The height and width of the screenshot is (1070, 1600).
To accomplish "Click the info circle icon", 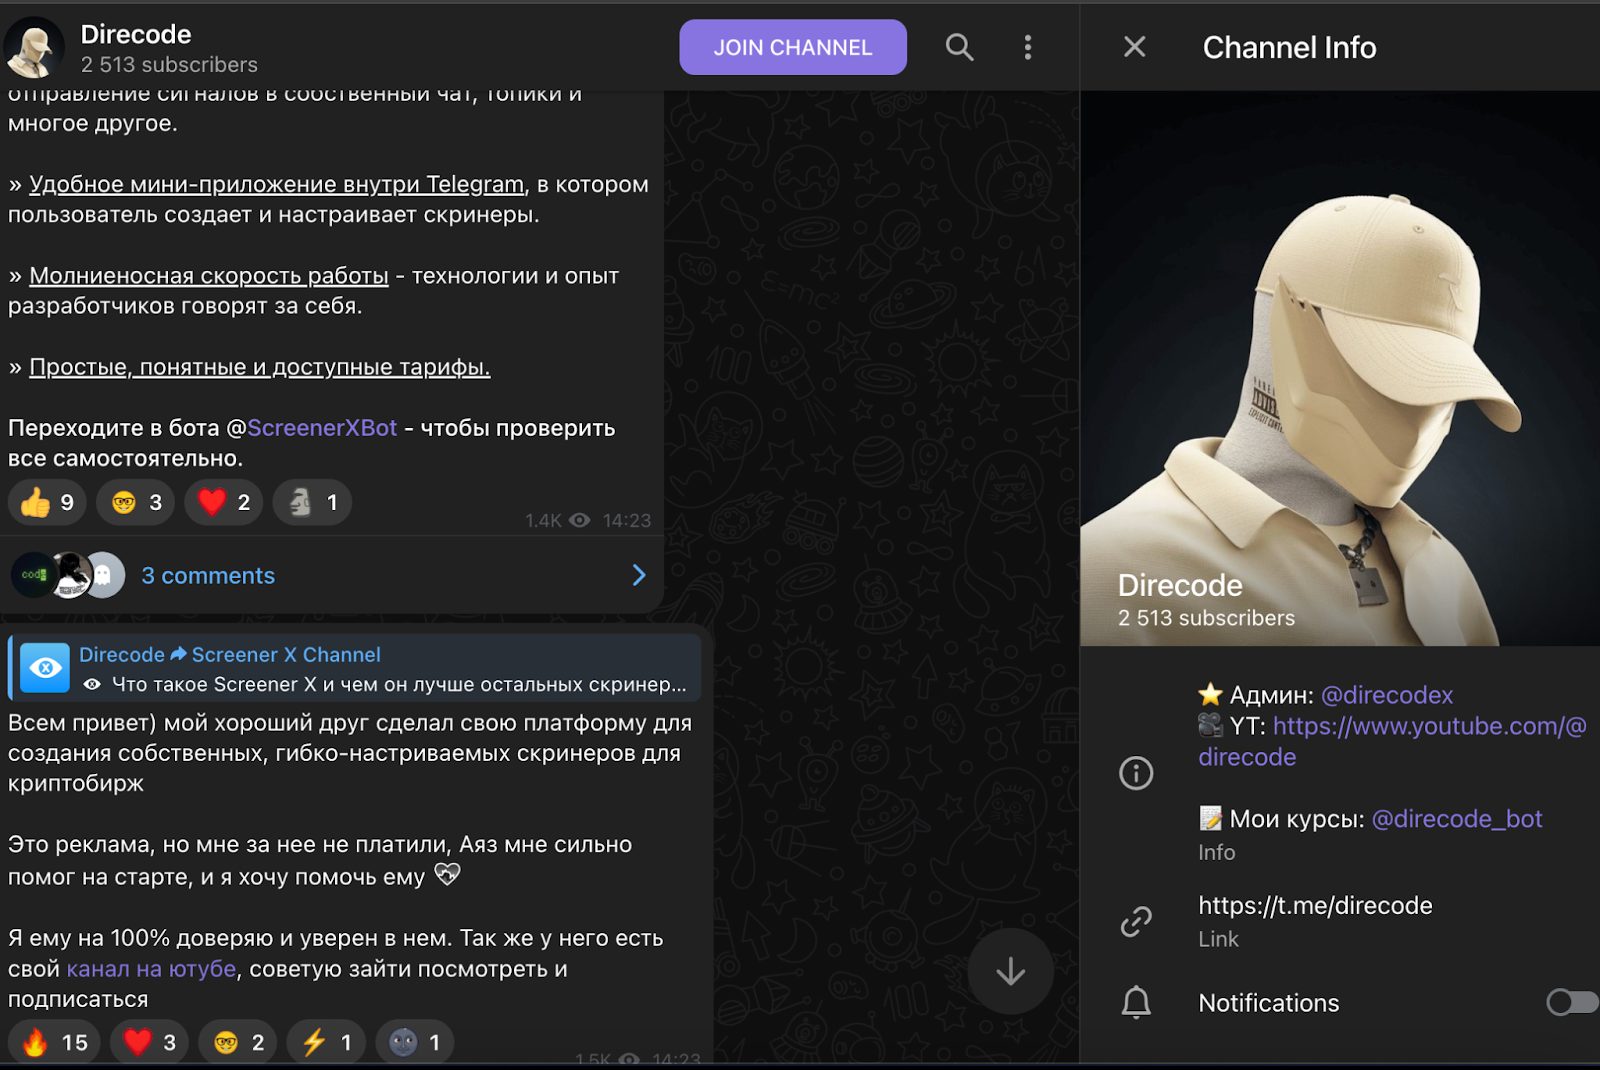I will point(1136,773).
